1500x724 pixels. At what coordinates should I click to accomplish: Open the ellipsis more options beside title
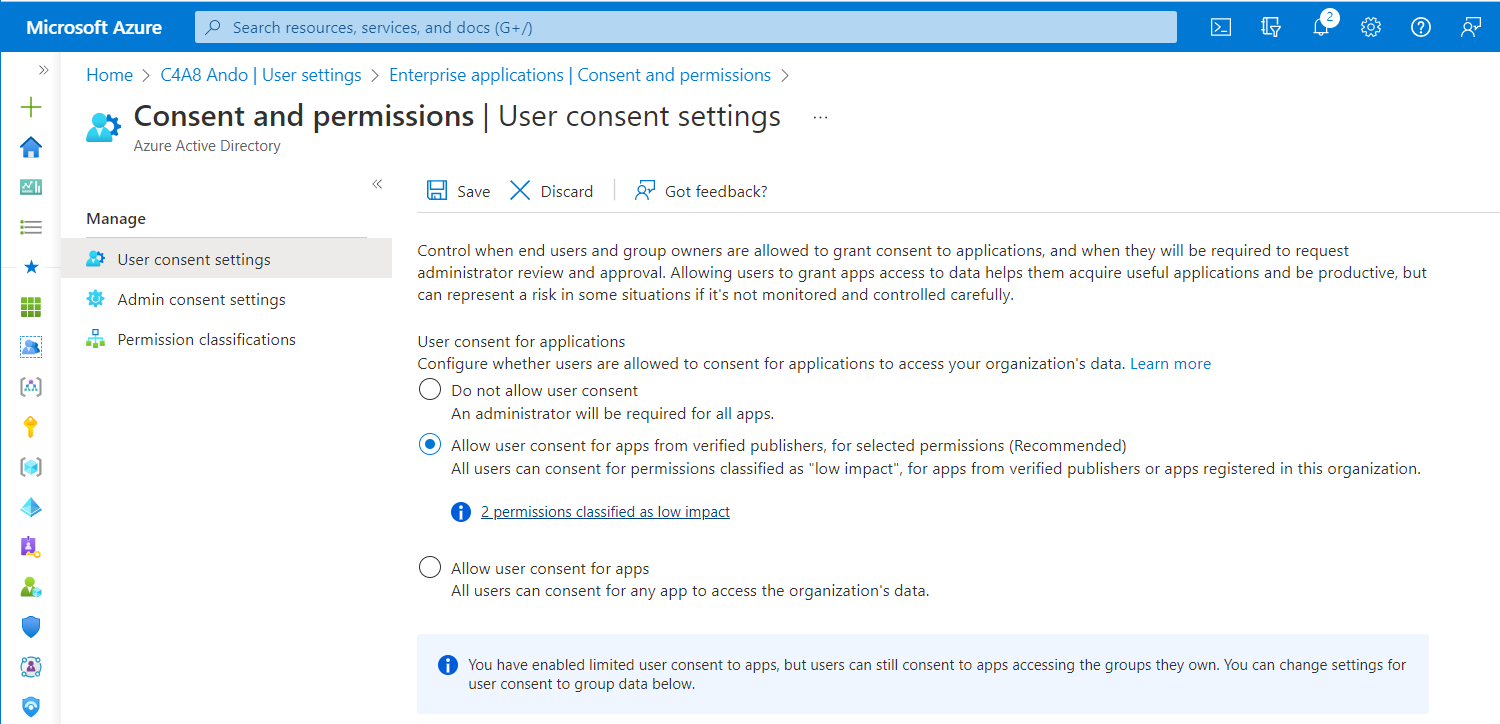coord(821,117)
